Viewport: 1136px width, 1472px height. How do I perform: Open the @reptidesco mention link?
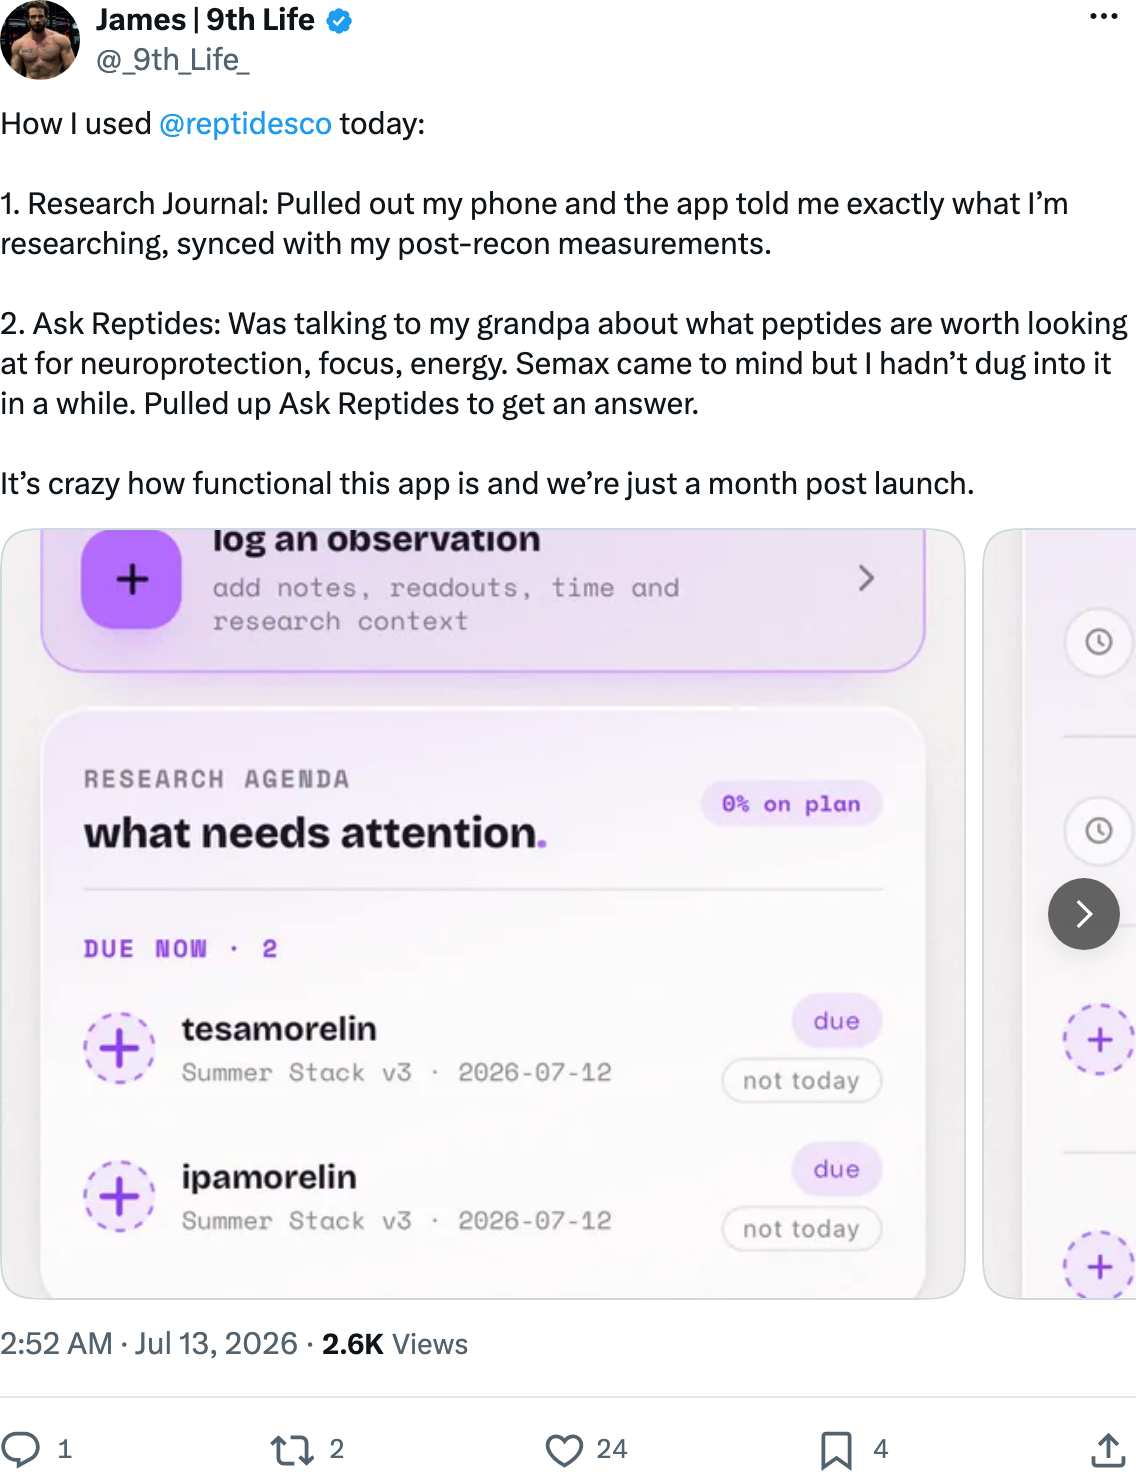(x=245, y=124)
